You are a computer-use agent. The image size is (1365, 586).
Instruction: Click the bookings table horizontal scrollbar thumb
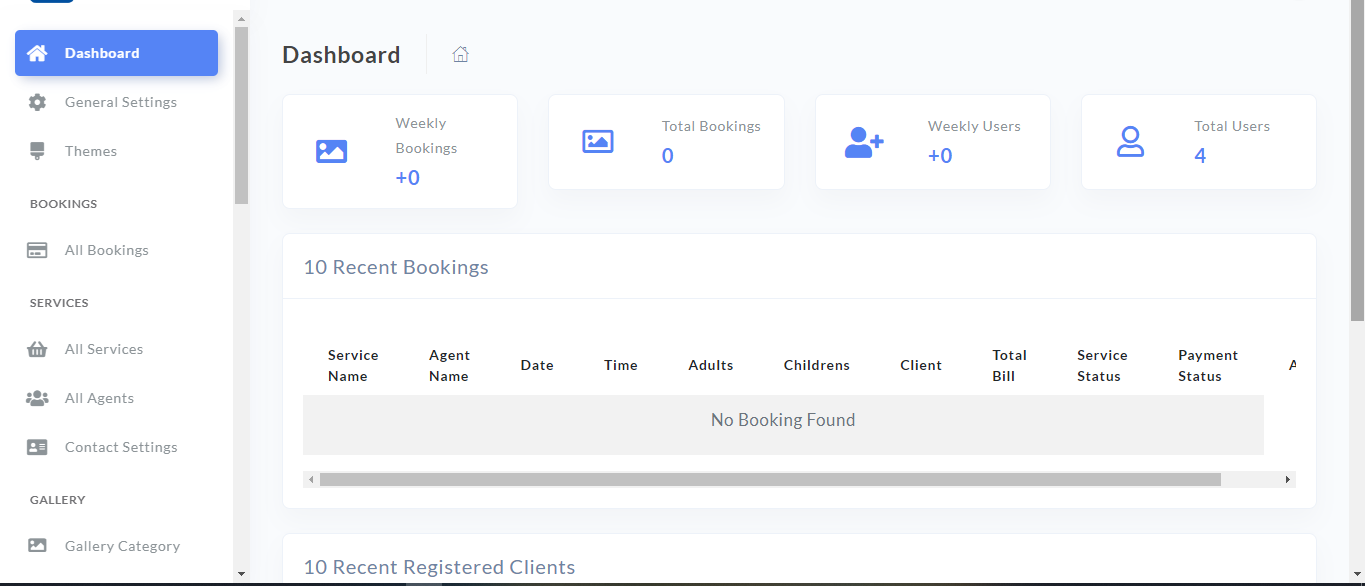point(770,480)
